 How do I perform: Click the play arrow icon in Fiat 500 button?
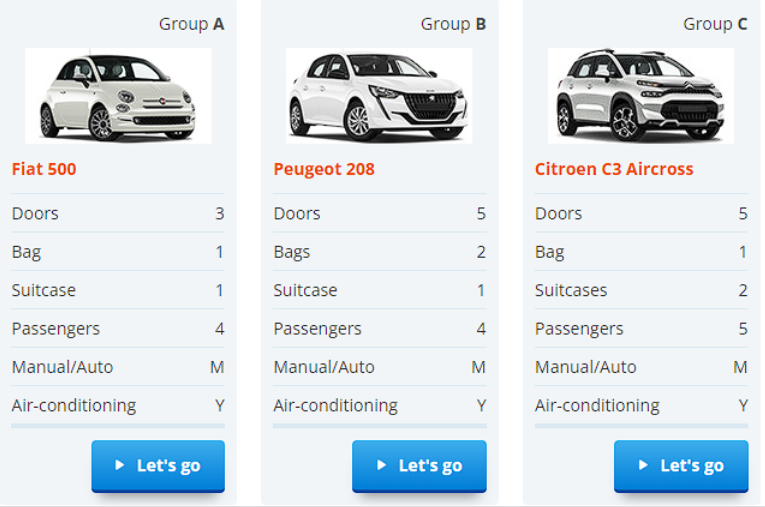tap(120, 465)
